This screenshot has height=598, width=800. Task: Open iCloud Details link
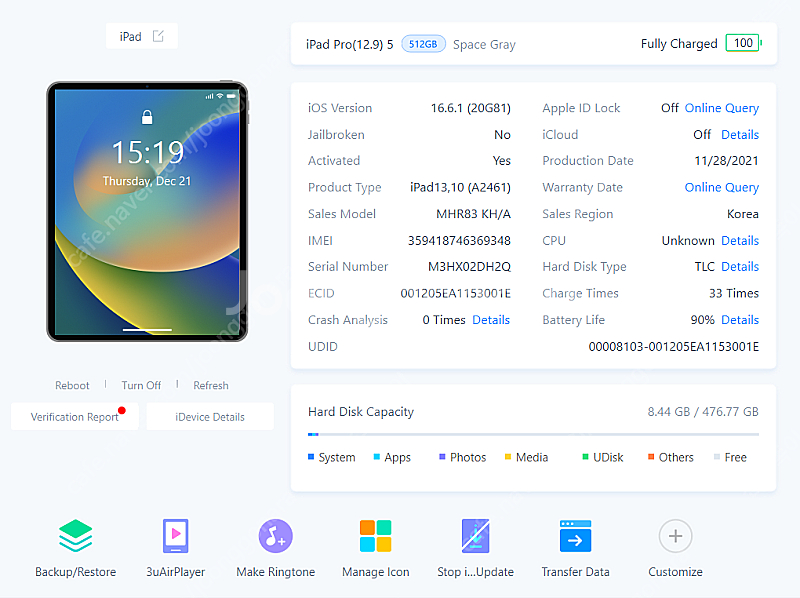tap(740, 135)
